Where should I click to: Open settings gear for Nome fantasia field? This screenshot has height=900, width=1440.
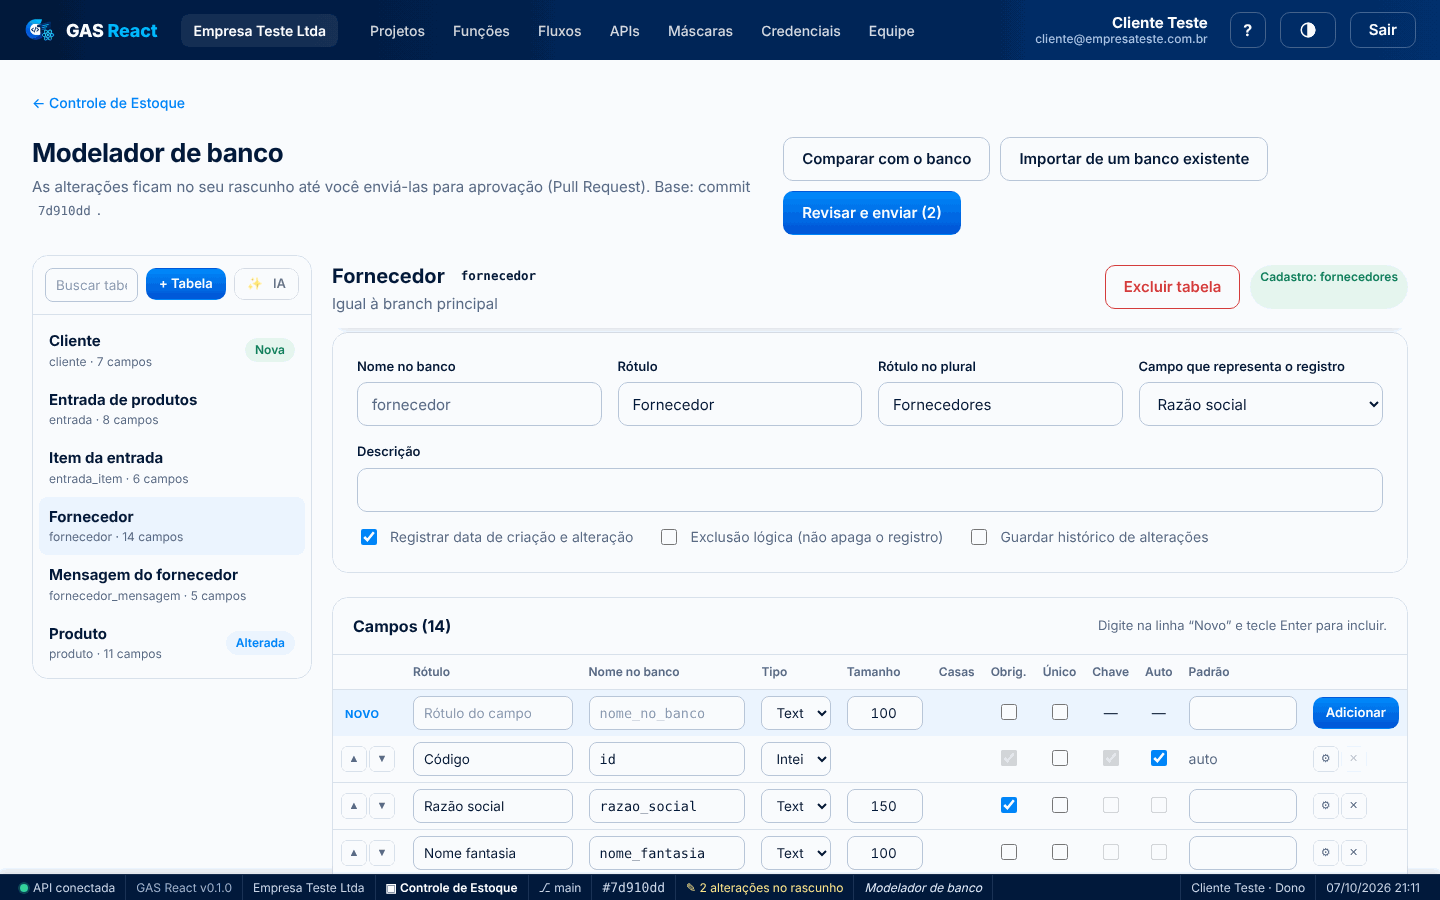point(1326,853)
